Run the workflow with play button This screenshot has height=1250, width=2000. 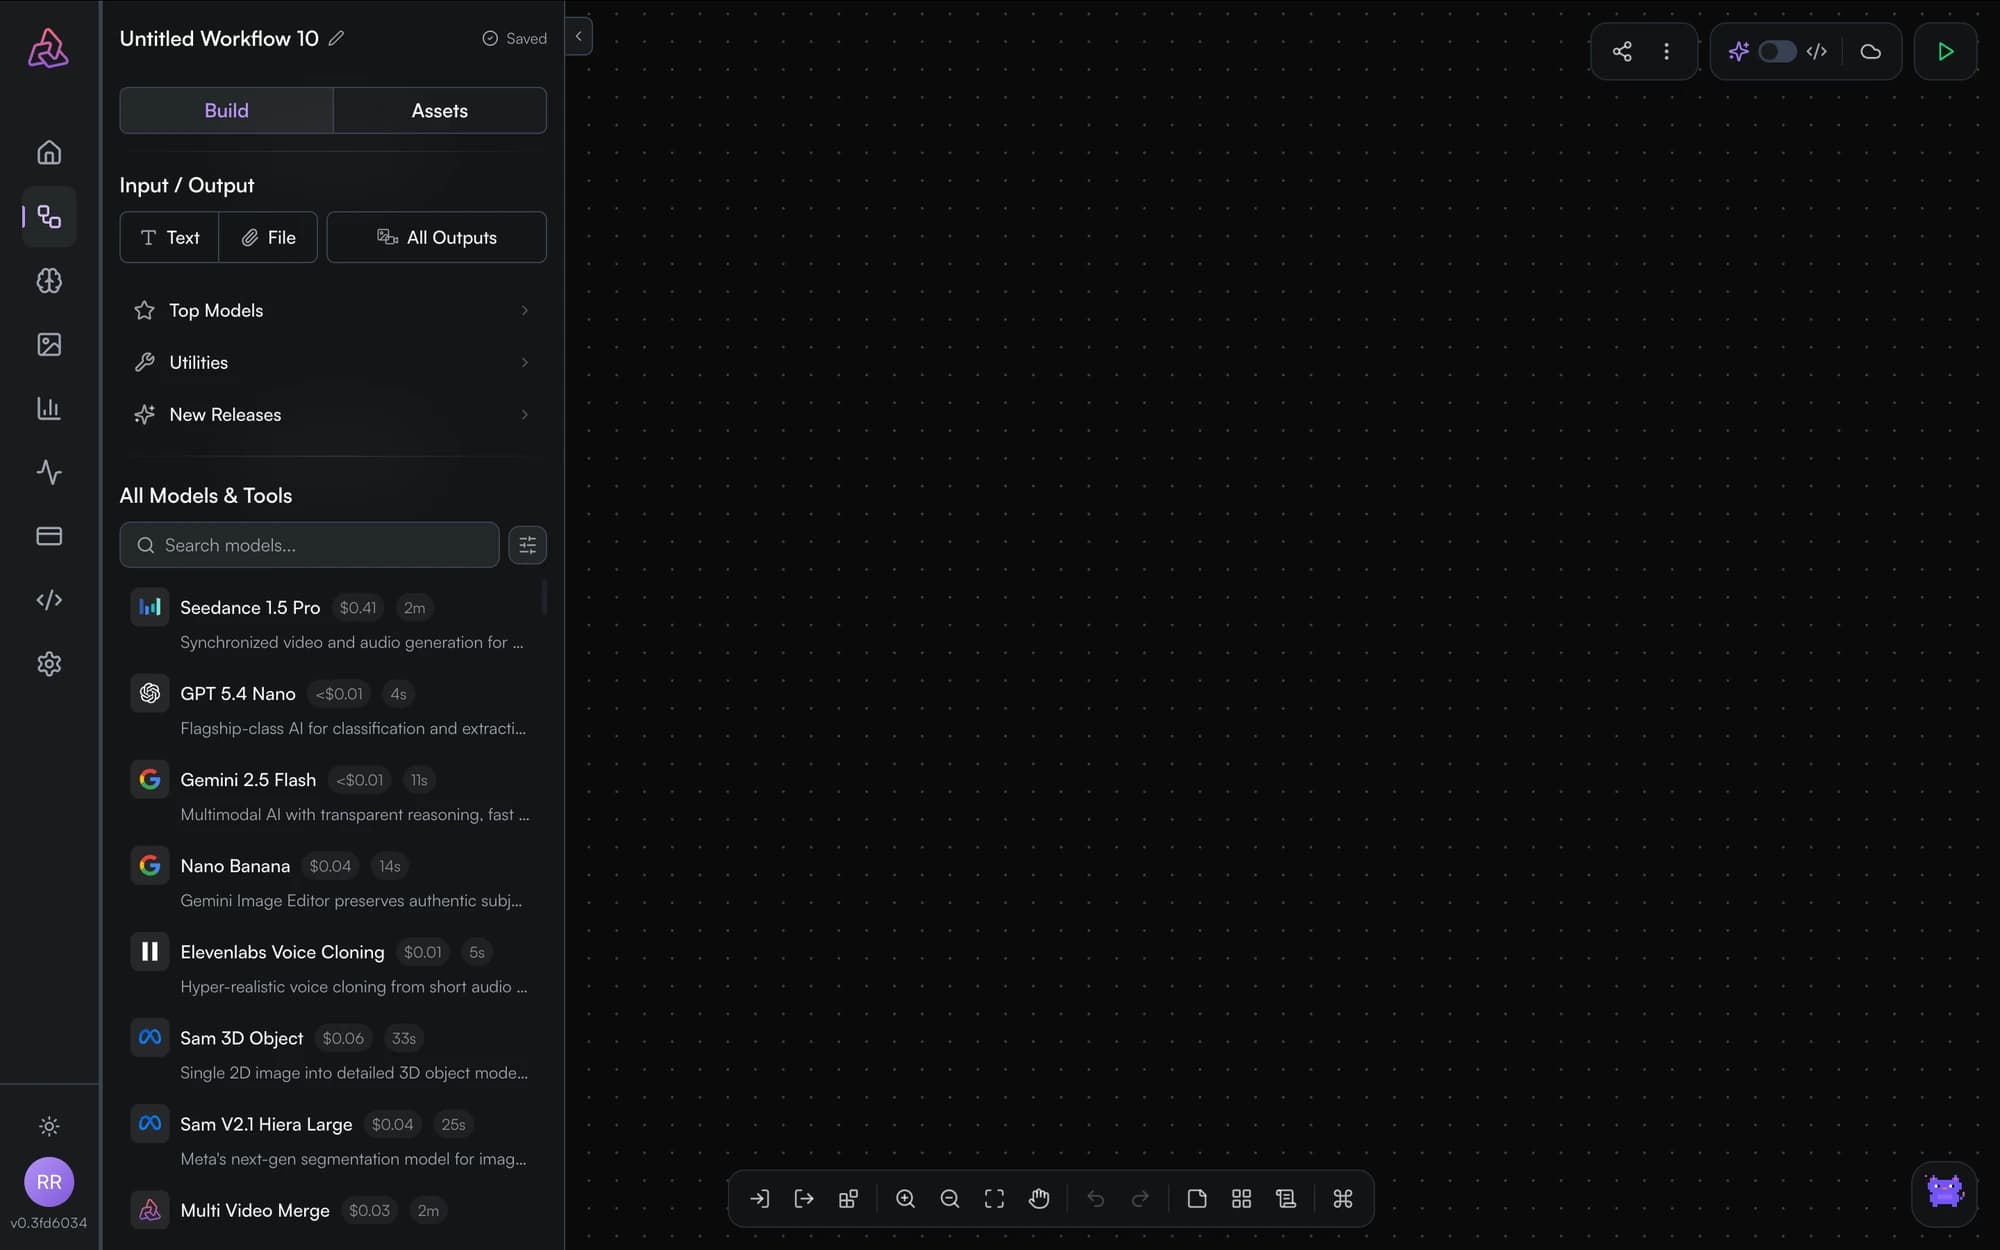[1945, 51]
